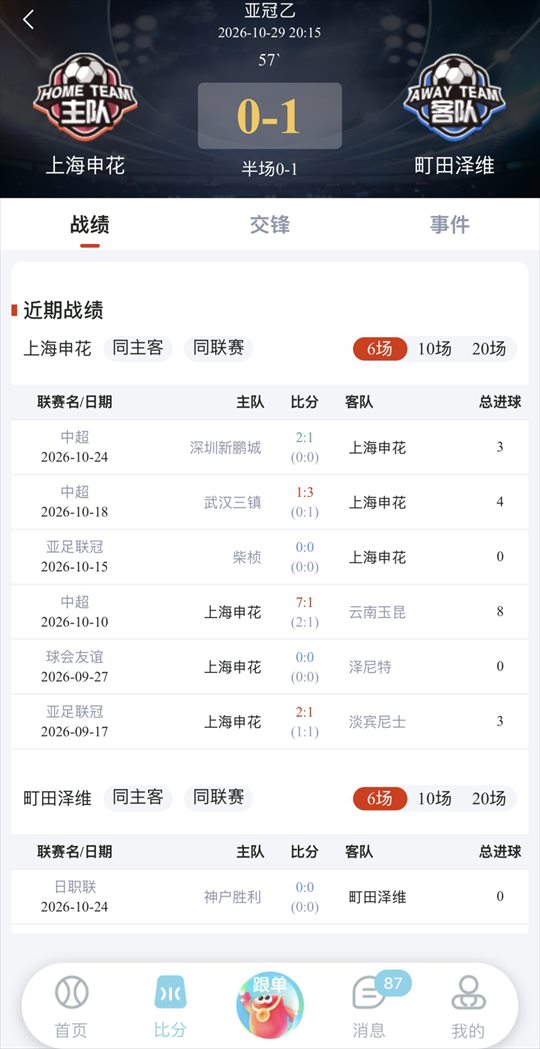
Task: Switch to the 事件 tab
Action: [450, 225]
